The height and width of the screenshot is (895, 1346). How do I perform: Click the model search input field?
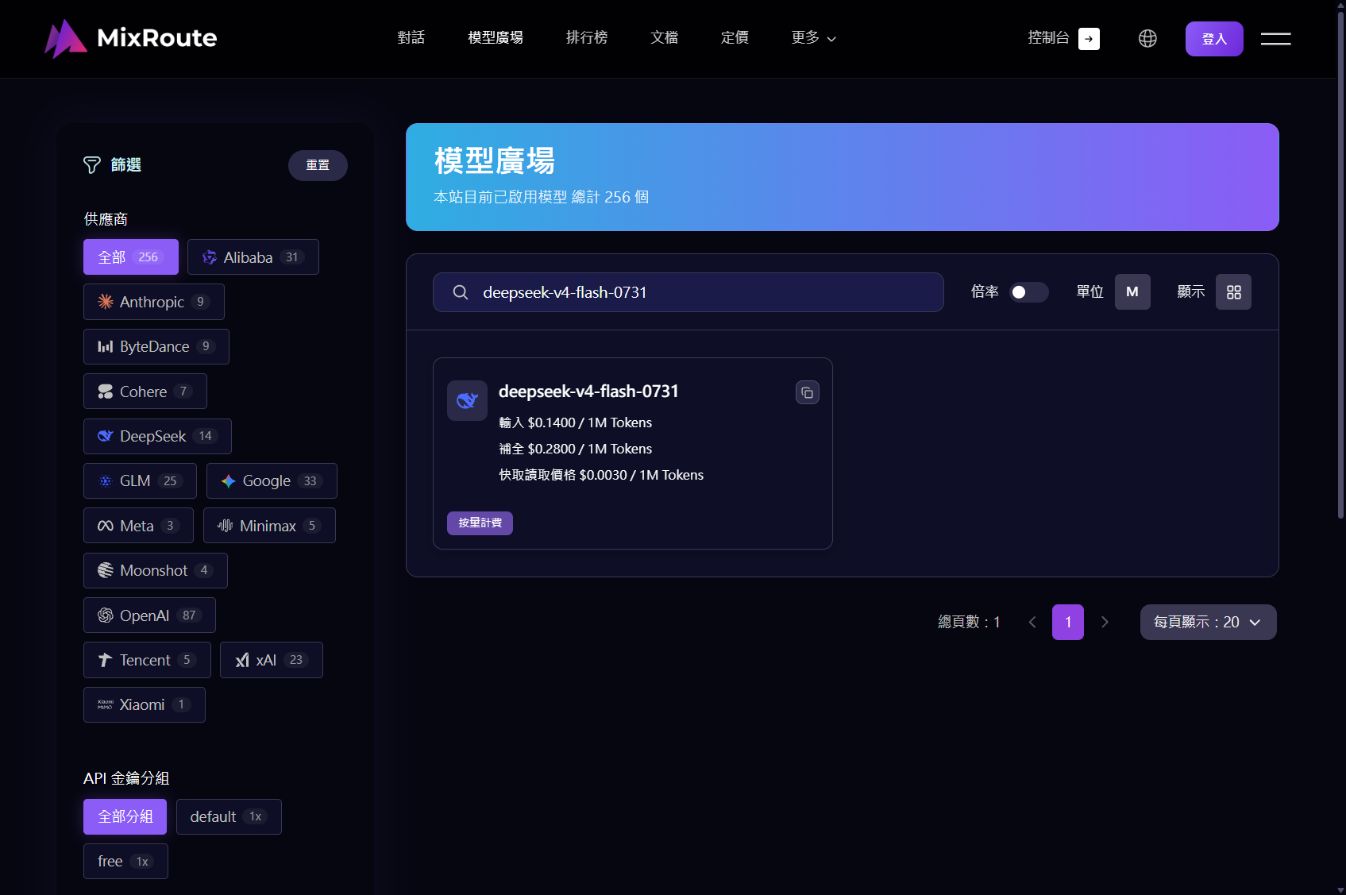point(688,292)
